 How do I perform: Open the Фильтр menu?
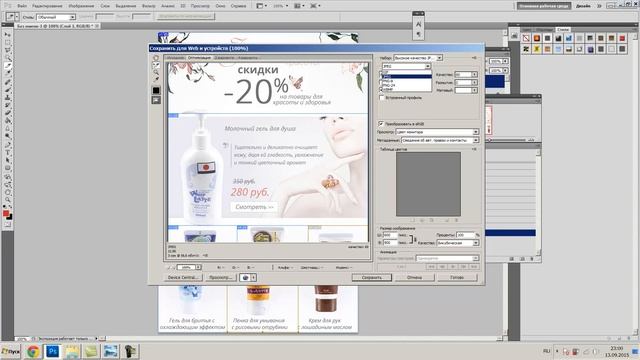coord(149,6)
